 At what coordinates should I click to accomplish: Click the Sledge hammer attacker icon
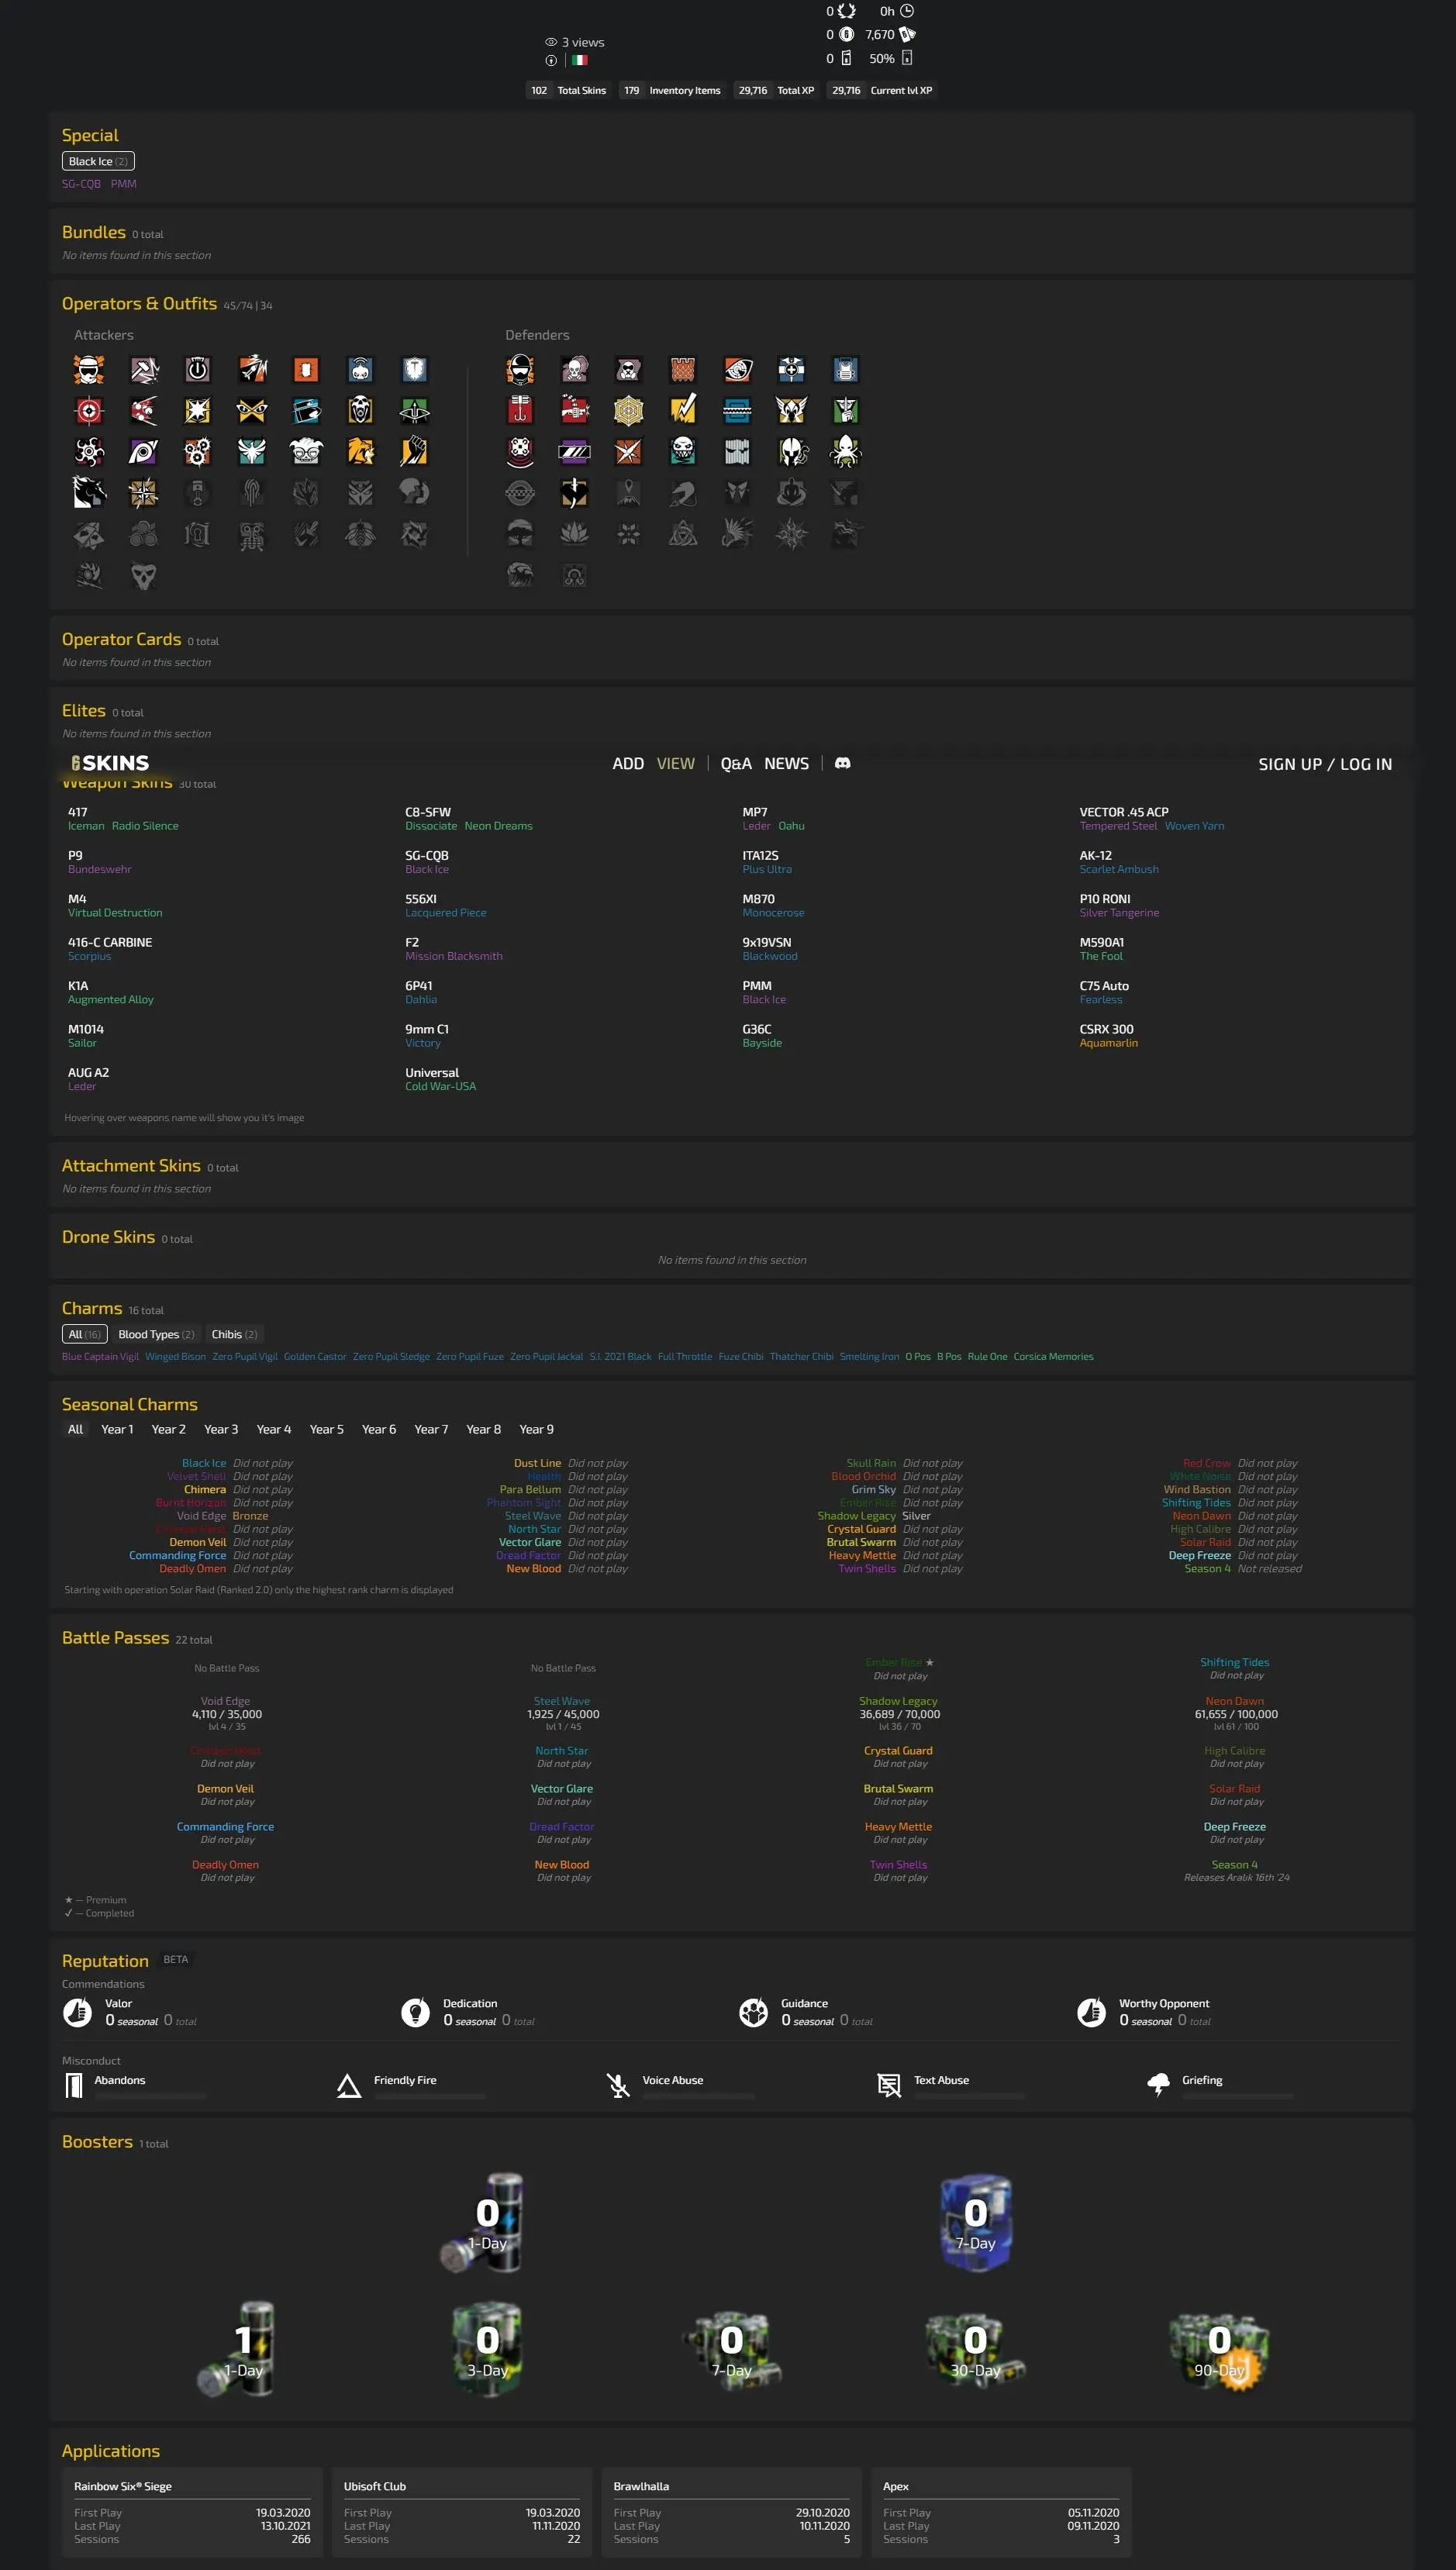click(x=144, y=370)
